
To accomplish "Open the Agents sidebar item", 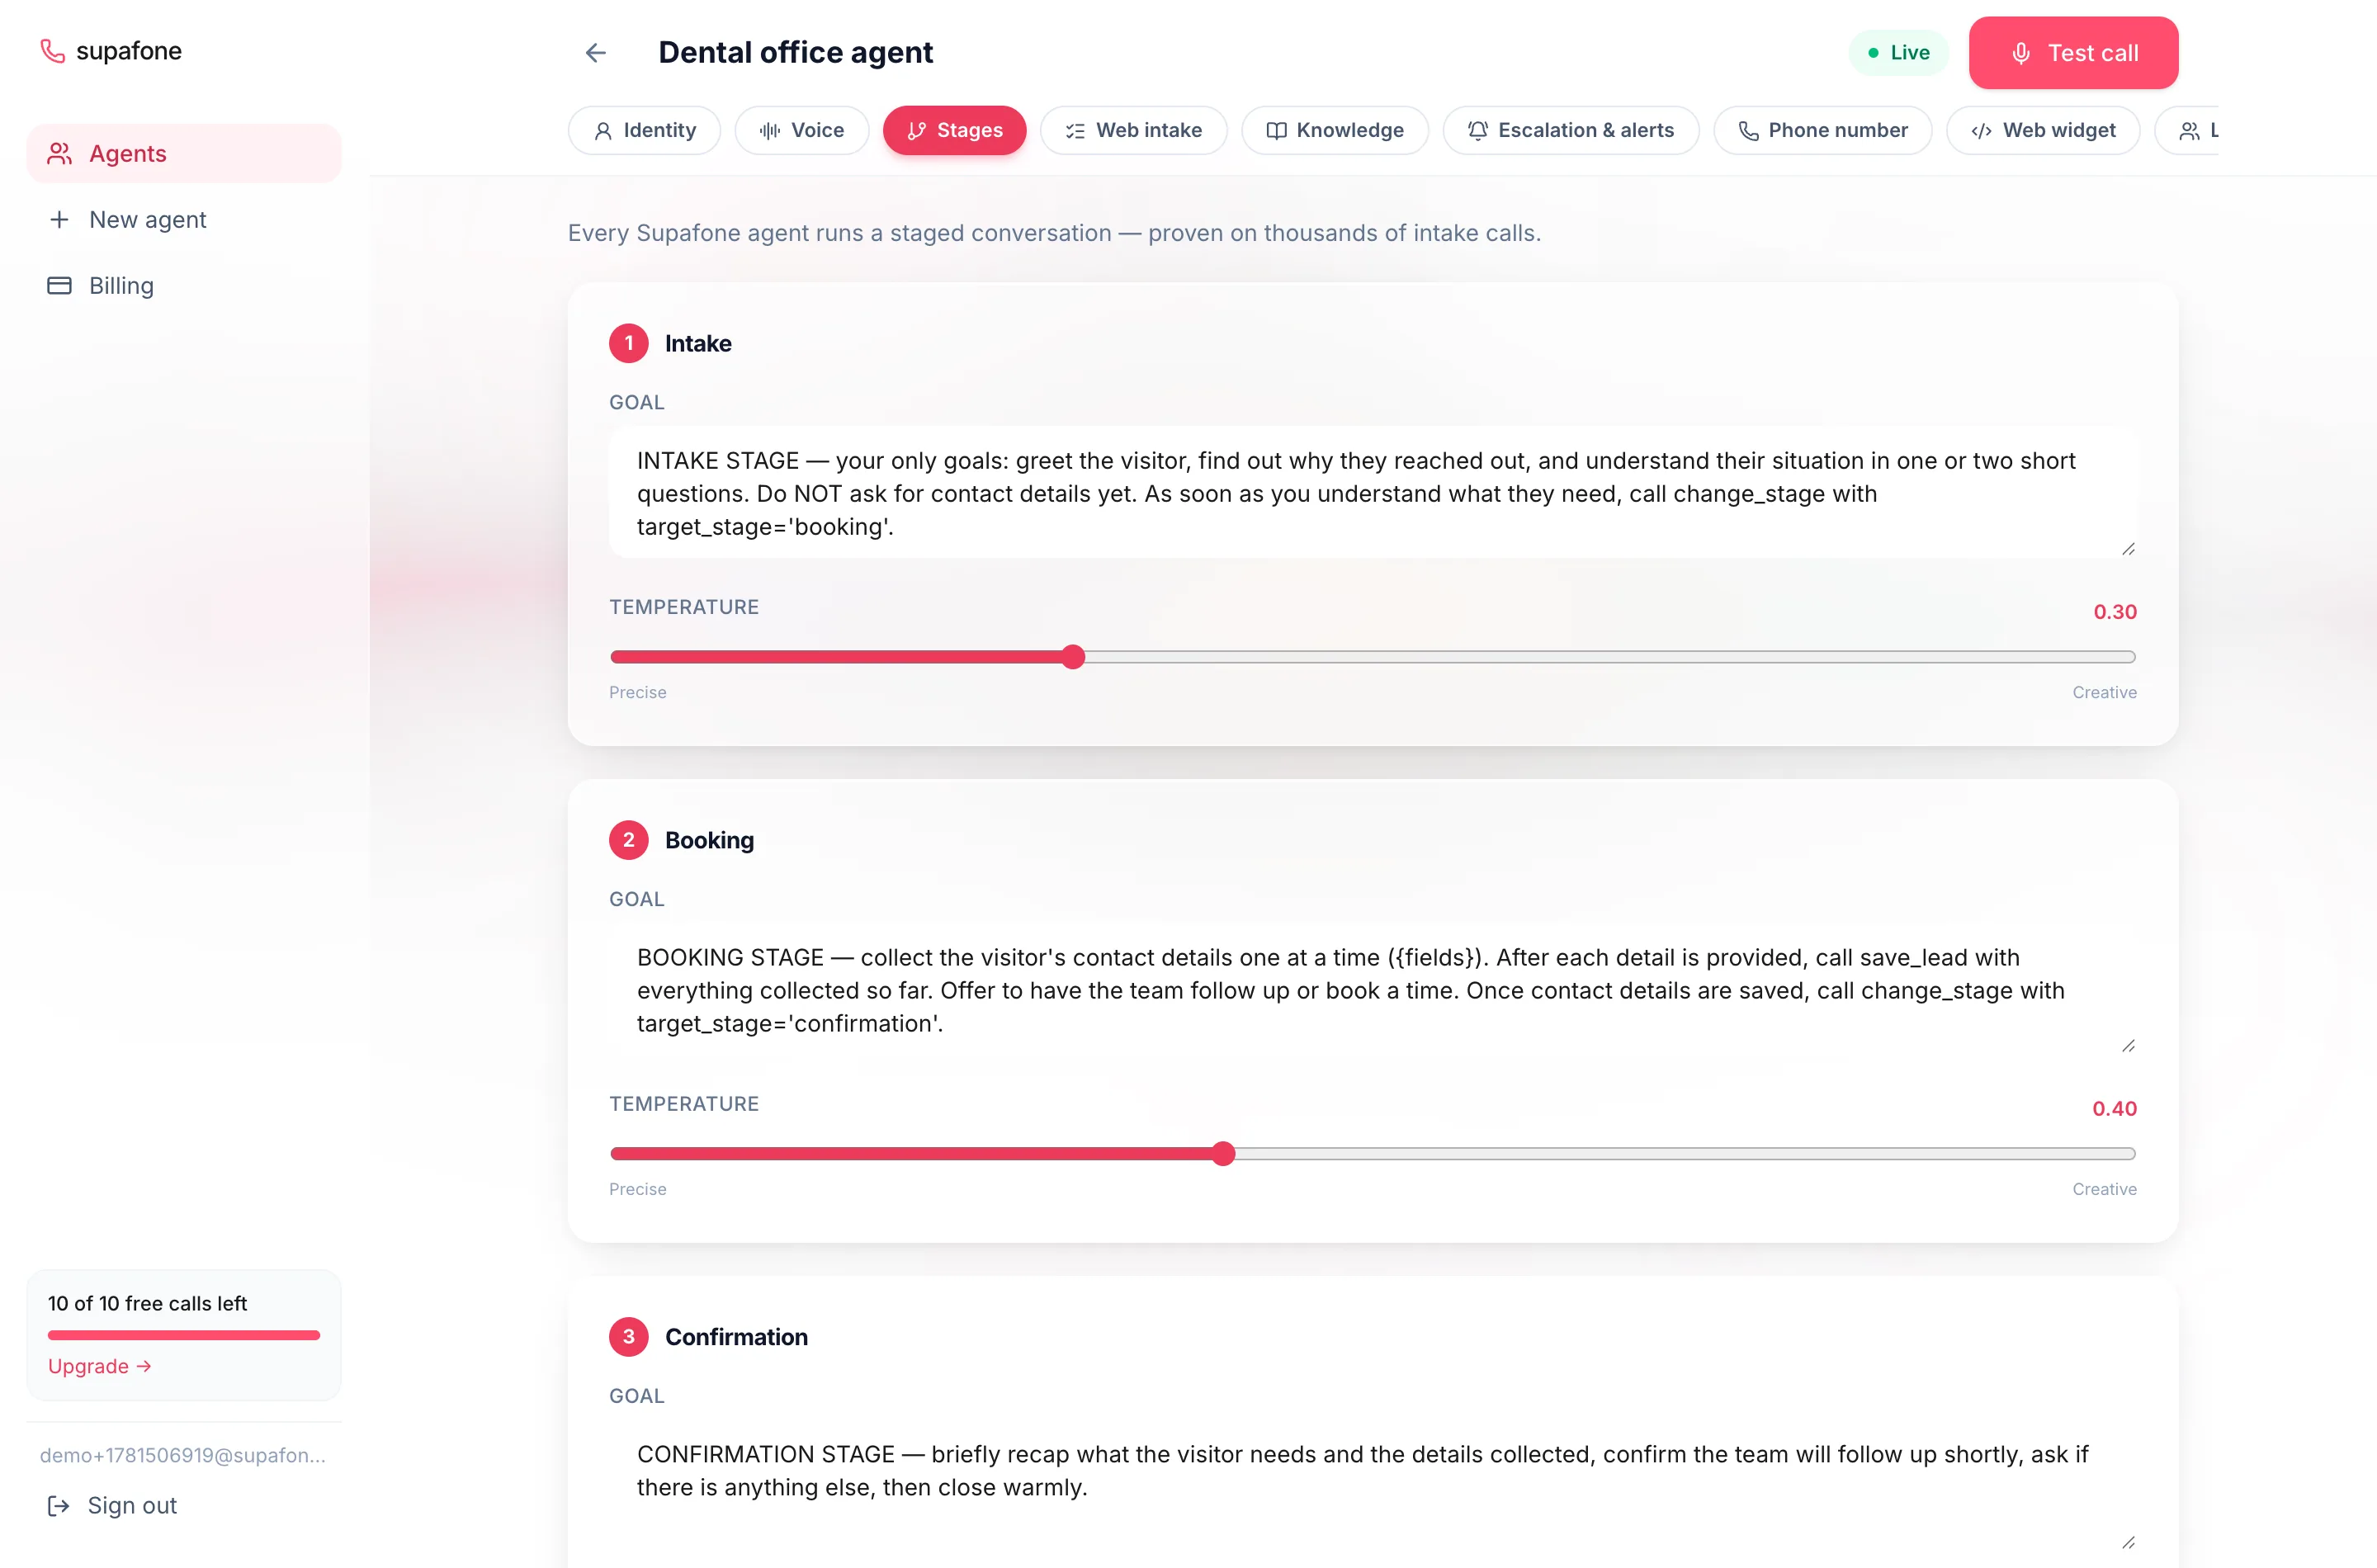I will click(x=184, y=153).
